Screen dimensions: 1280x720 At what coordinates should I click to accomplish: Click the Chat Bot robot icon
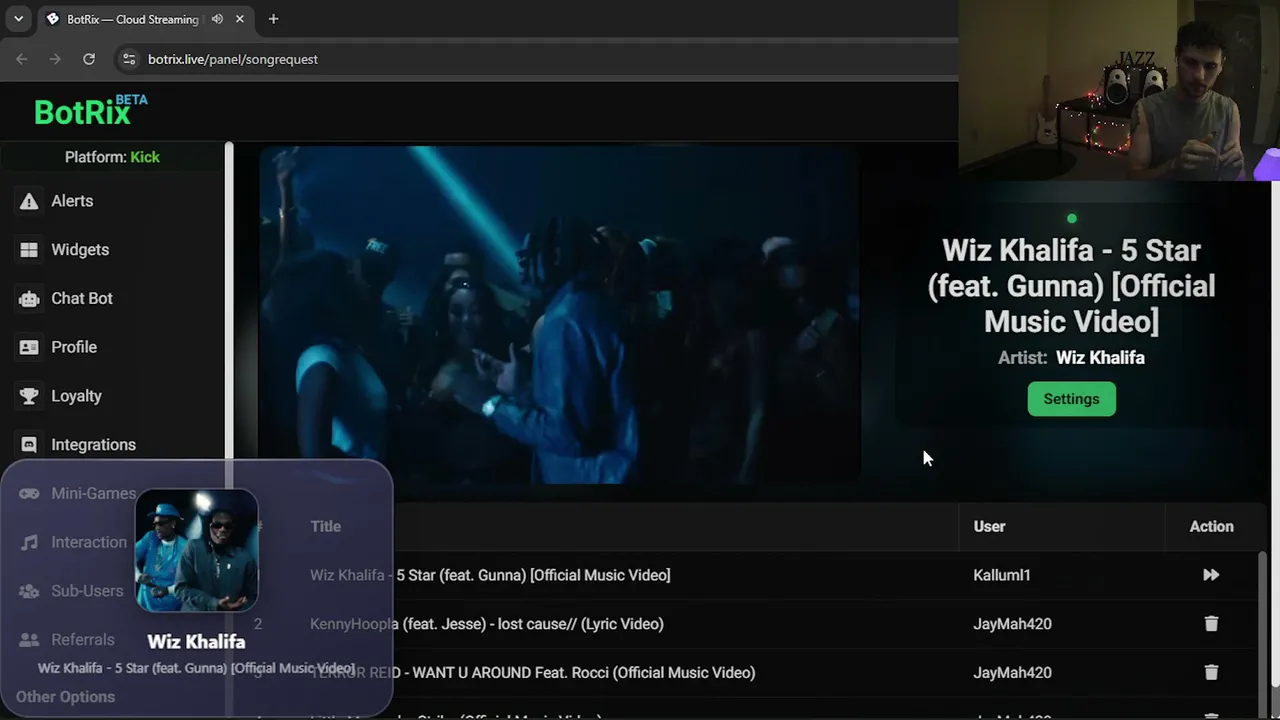(29, 298)
